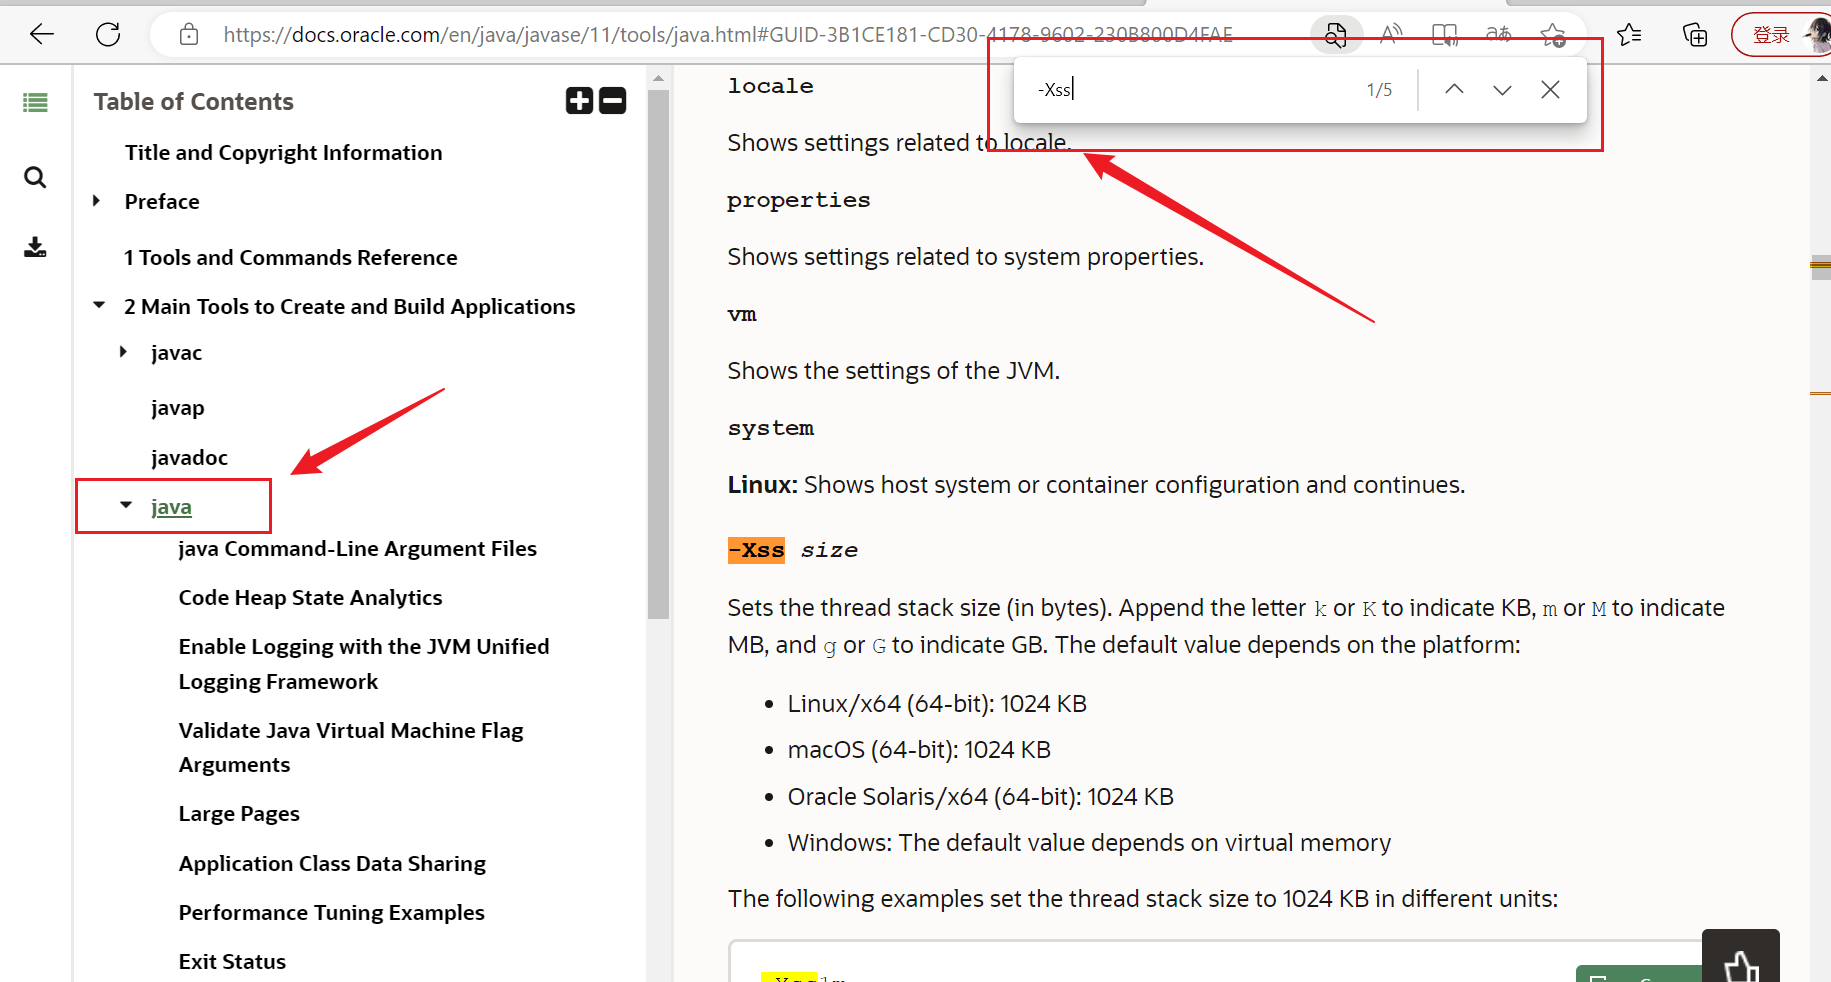Collapse the java tree node
Viewport: 1831px width, 982px height.
[126, 506]
